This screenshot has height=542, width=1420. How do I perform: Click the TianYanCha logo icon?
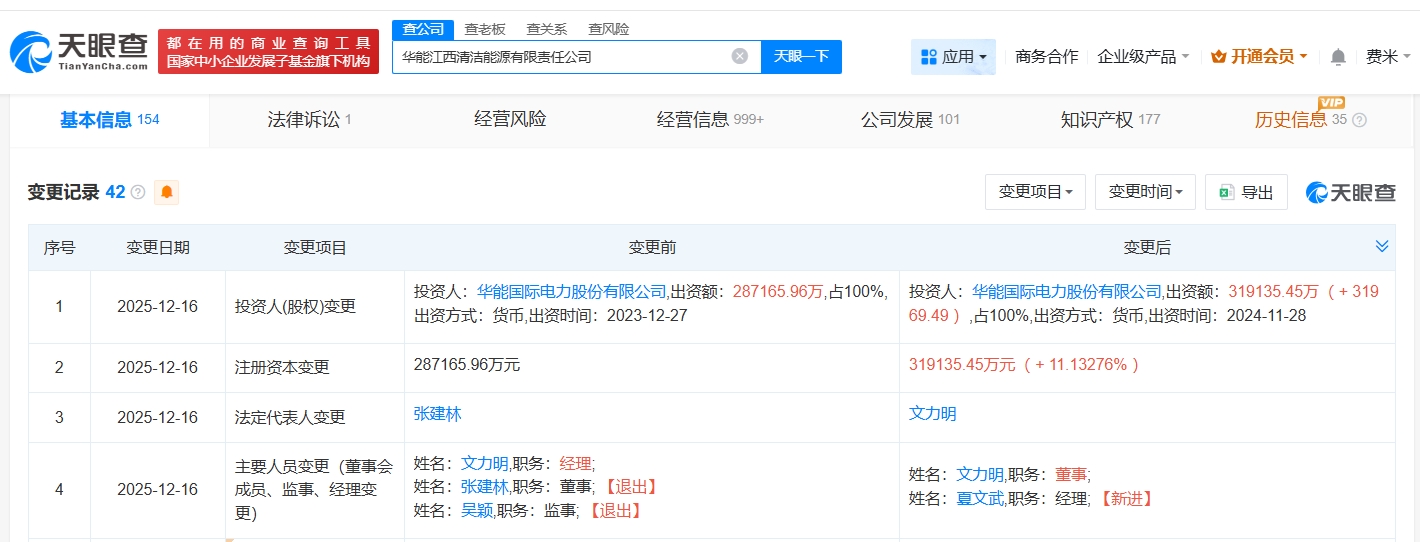pyautogui.click(x=31, y=51)
